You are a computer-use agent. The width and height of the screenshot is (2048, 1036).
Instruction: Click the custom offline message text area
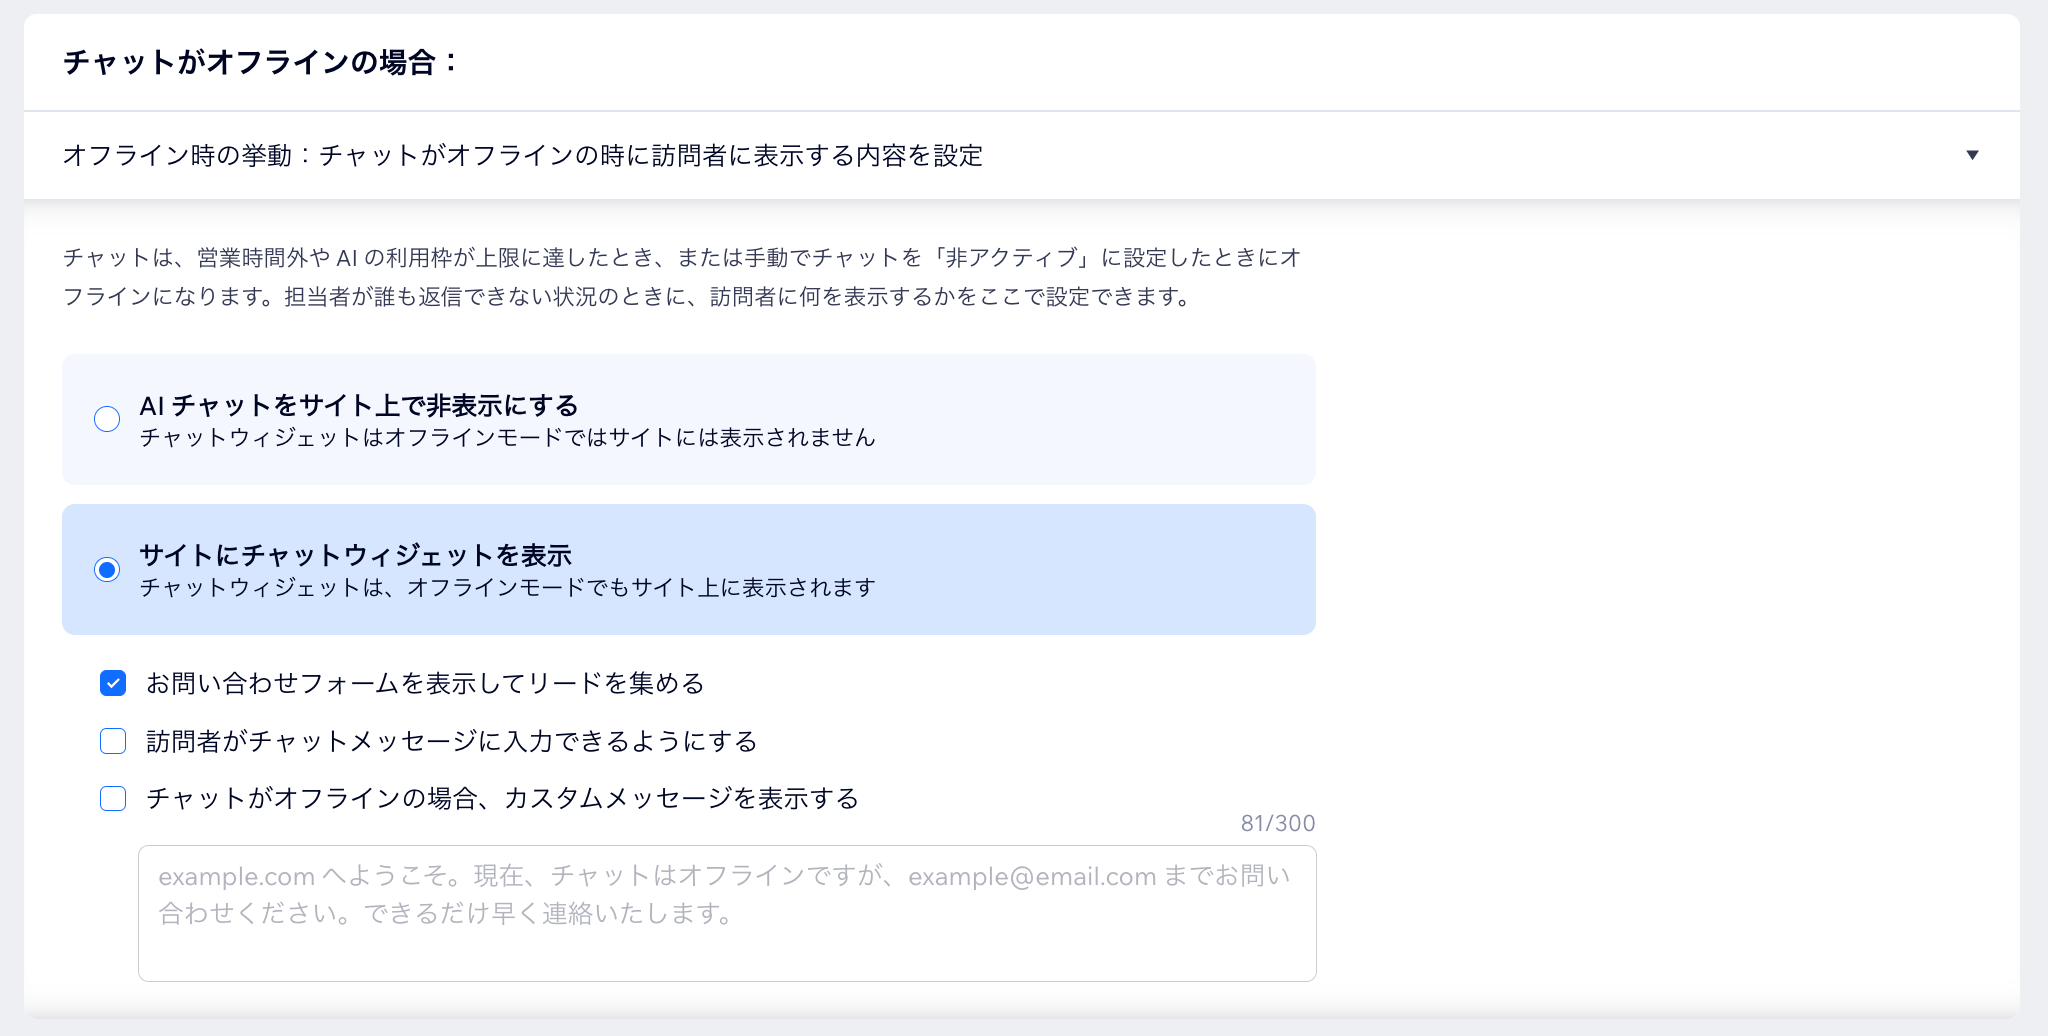tap(727, 913)
